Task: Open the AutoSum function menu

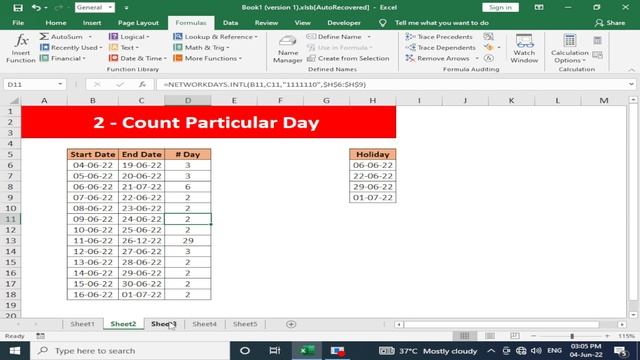Action: pyautogui.click(x=66, y=37)
